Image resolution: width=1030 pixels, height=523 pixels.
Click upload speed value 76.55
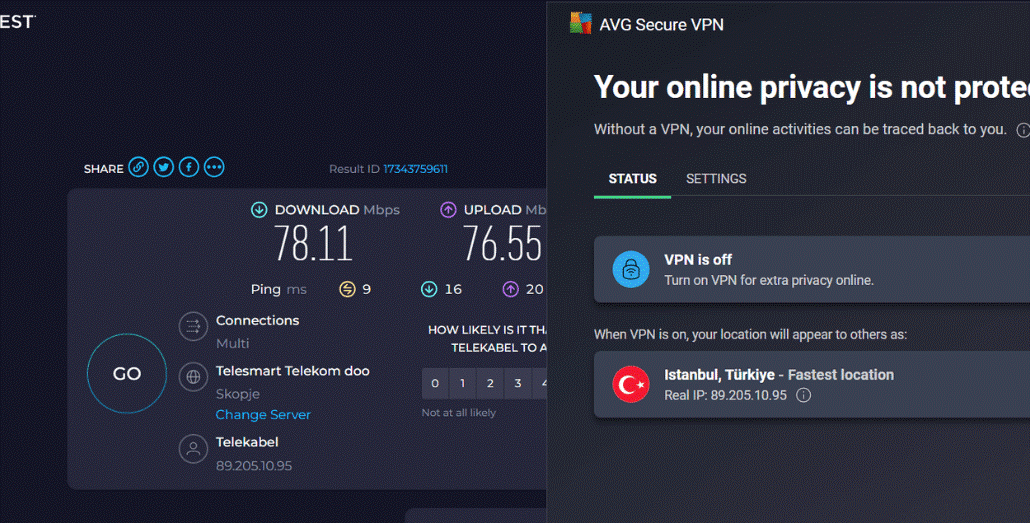[503, 243]
